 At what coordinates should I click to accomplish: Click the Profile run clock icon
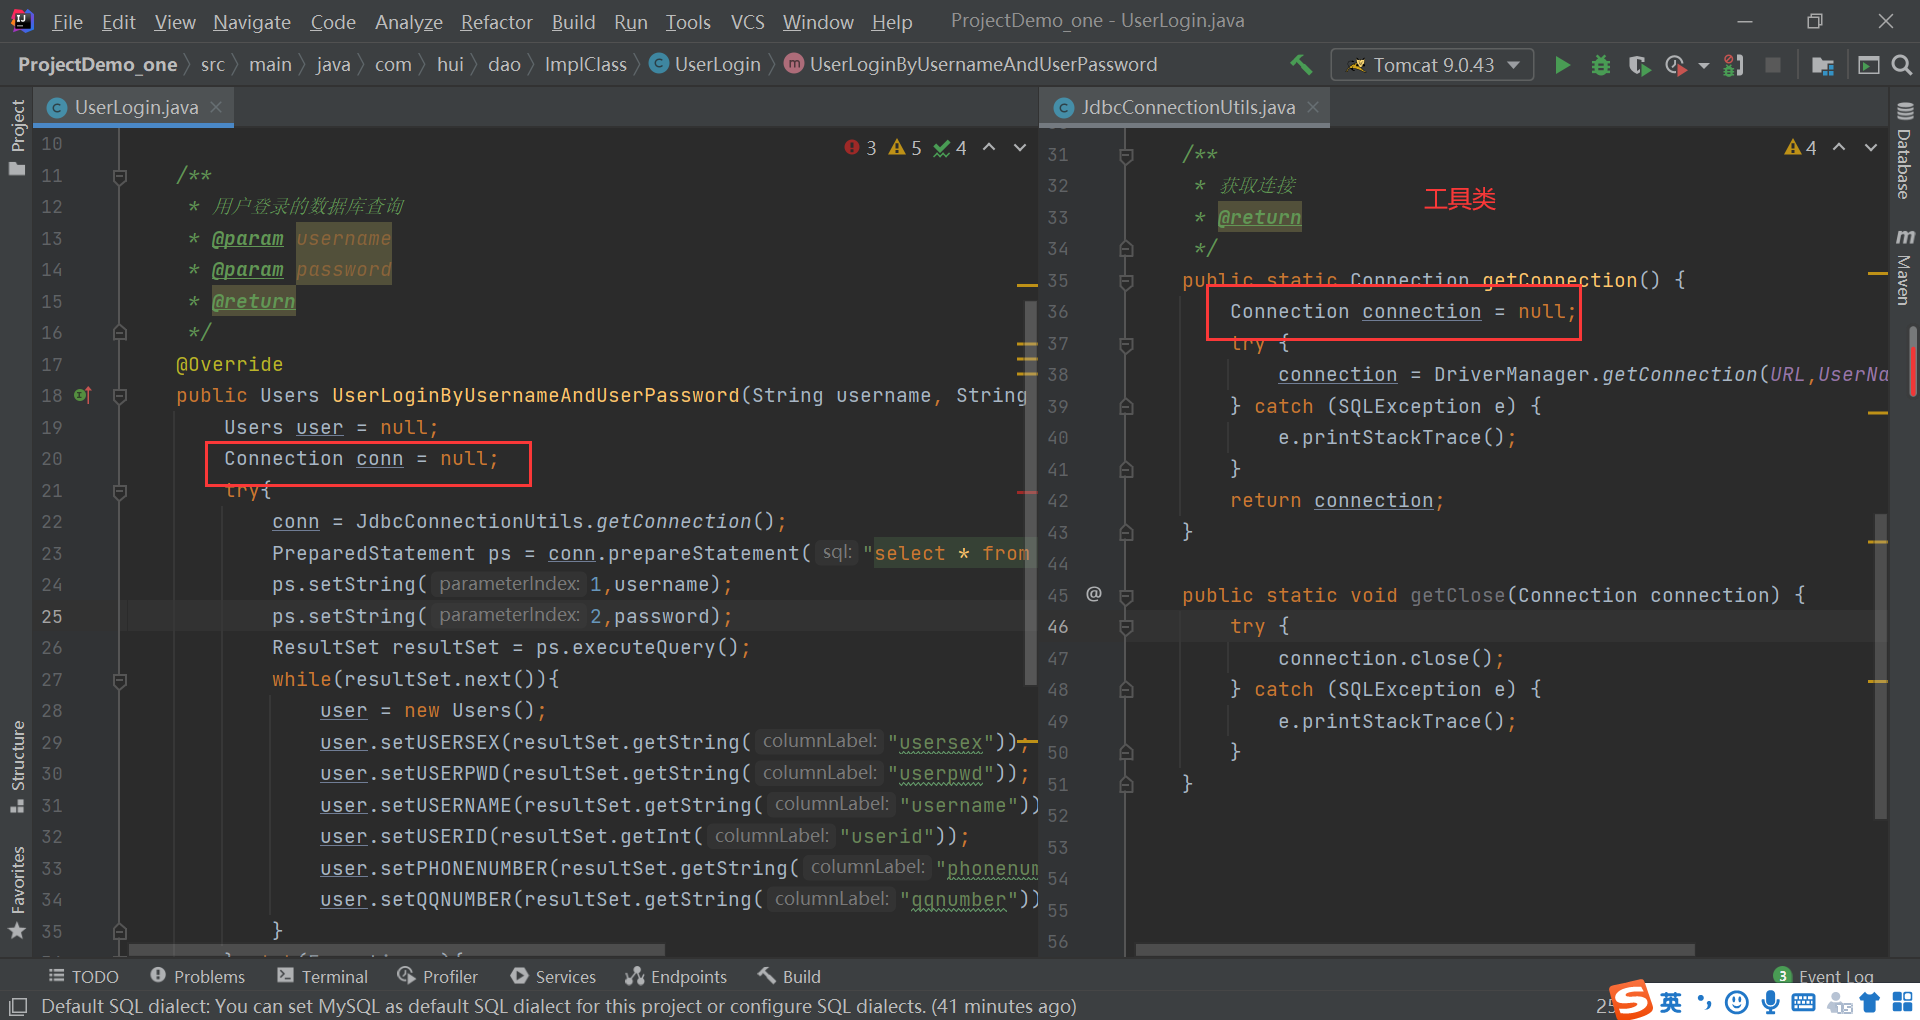coord(1676,65)
